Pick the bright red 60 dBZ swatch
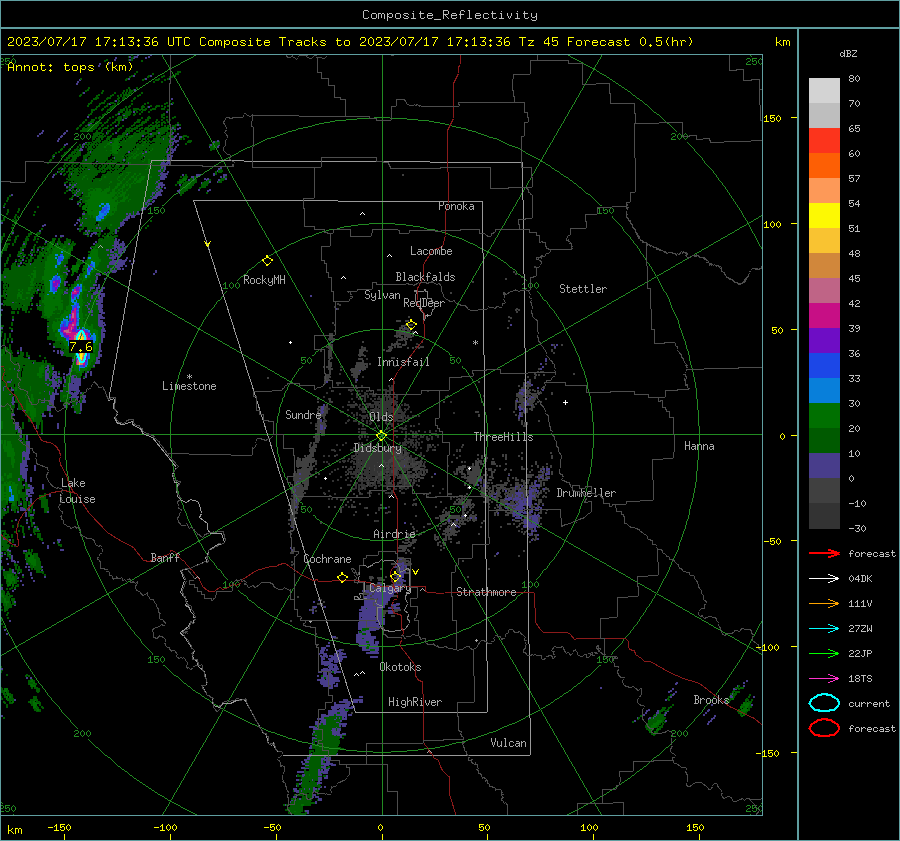 tap(824, 141)
